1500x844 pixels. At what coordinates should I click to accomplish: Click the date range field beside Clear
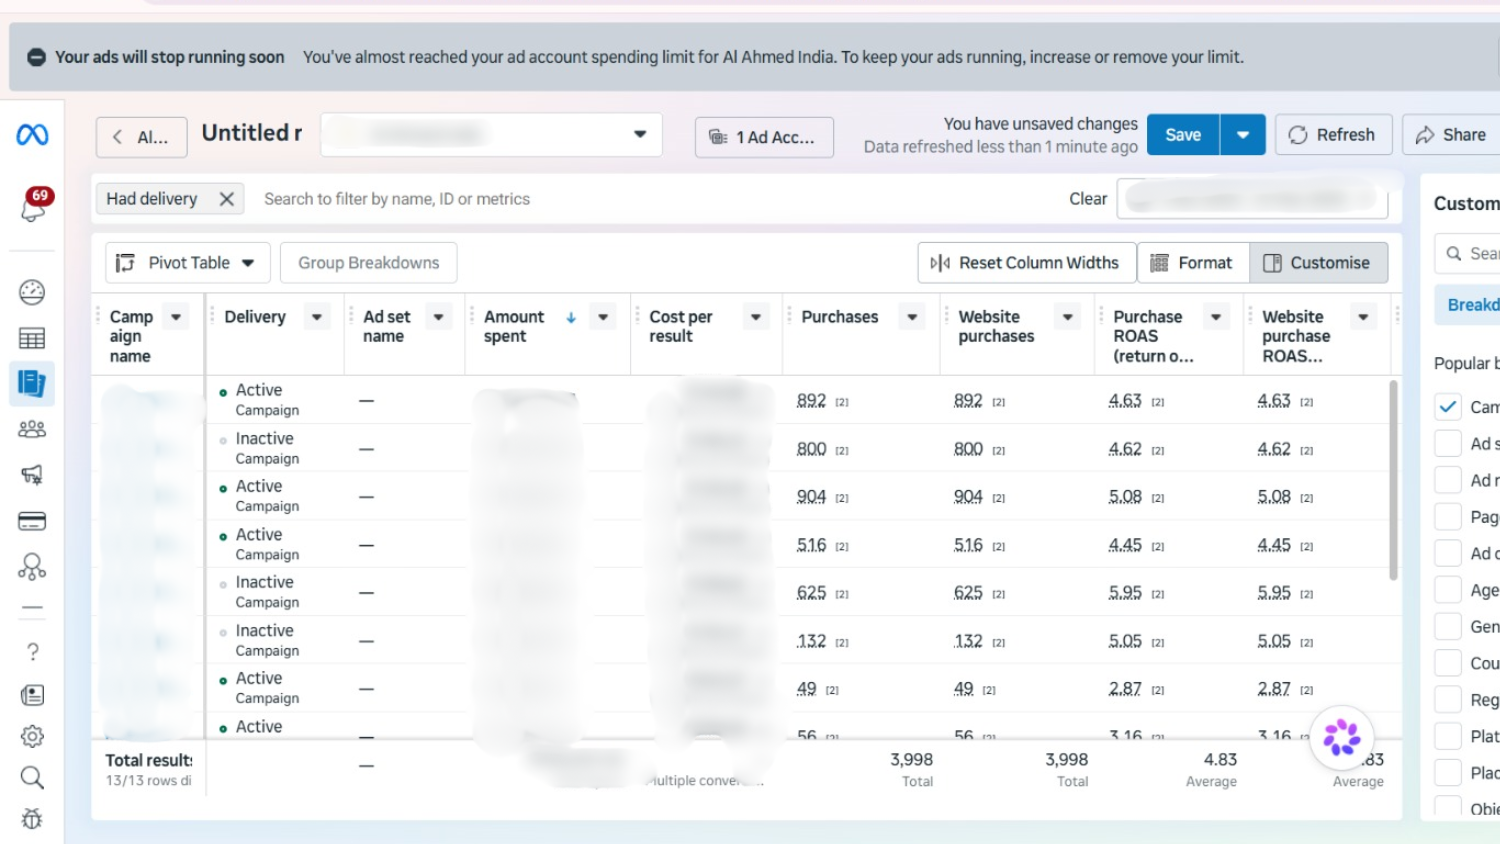(x=1252, y=199)
